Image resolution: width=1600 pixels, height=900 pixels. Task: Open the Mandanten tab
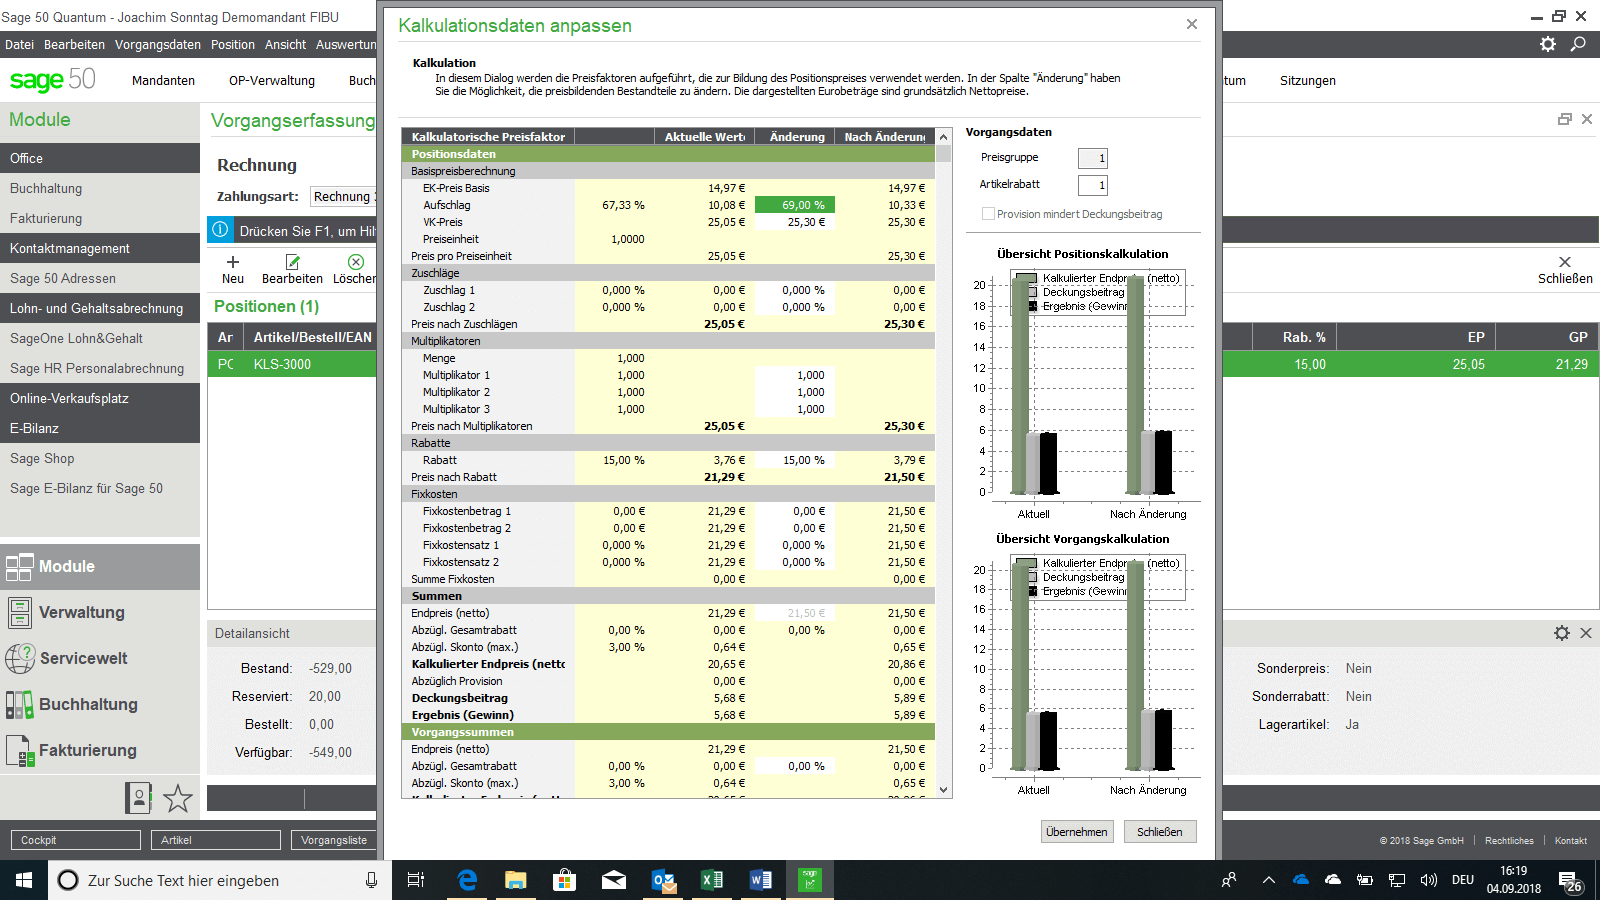coord(163,81)
